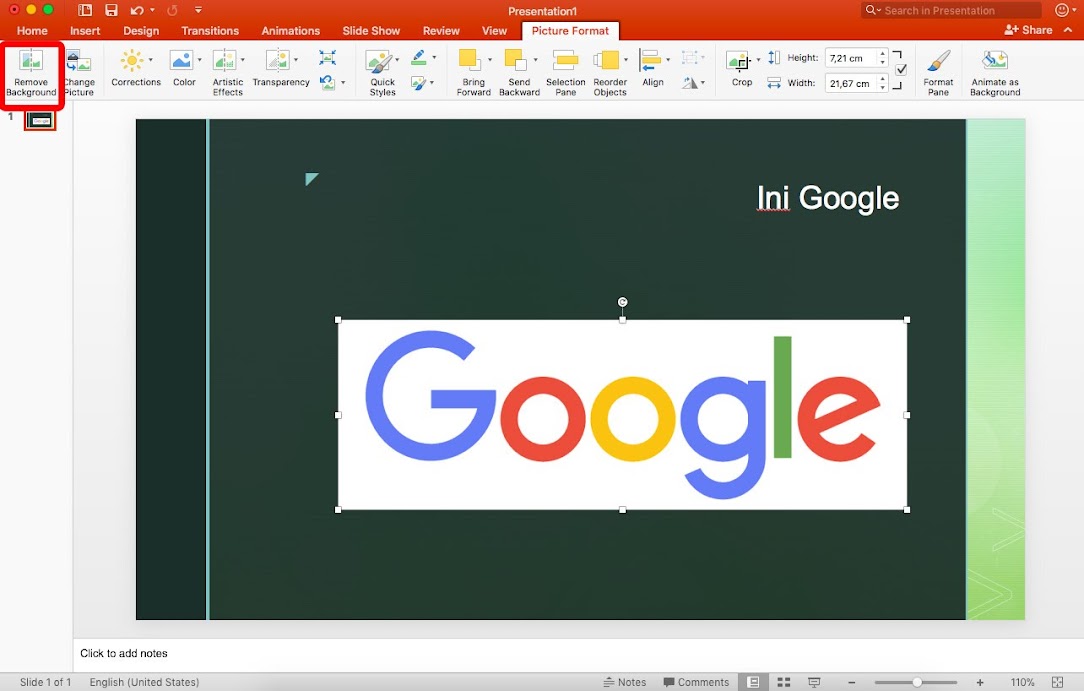Increase Height with stepper up arrow
Image resolution: width=1084 pixels, height=691 pixels.
pos(883,53)
